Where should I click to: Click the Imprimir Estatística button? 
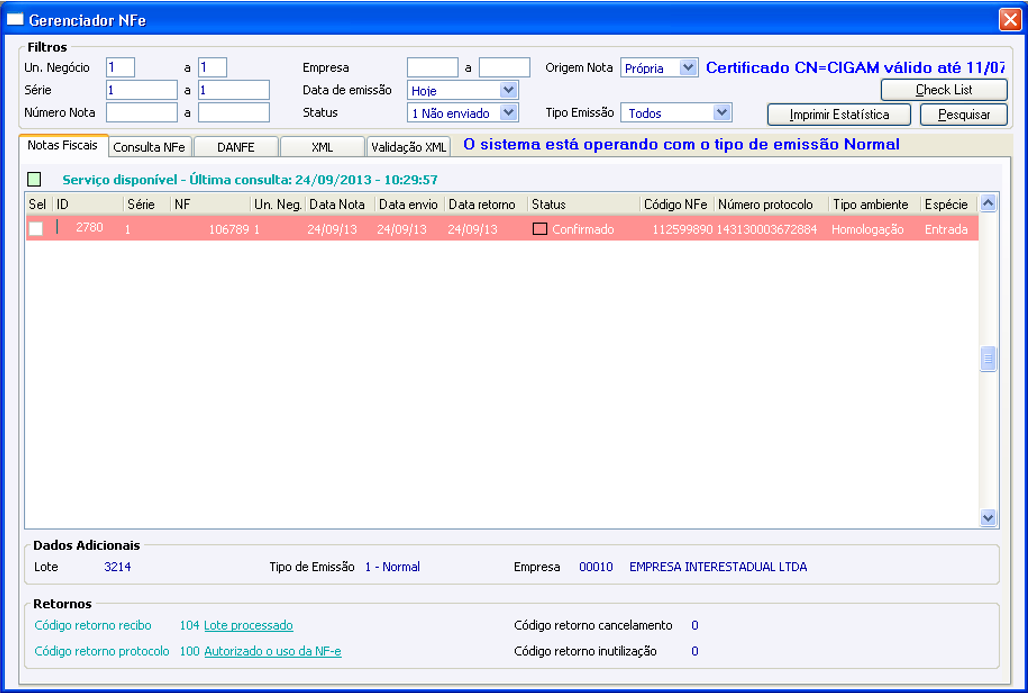[x=839, y=114]
